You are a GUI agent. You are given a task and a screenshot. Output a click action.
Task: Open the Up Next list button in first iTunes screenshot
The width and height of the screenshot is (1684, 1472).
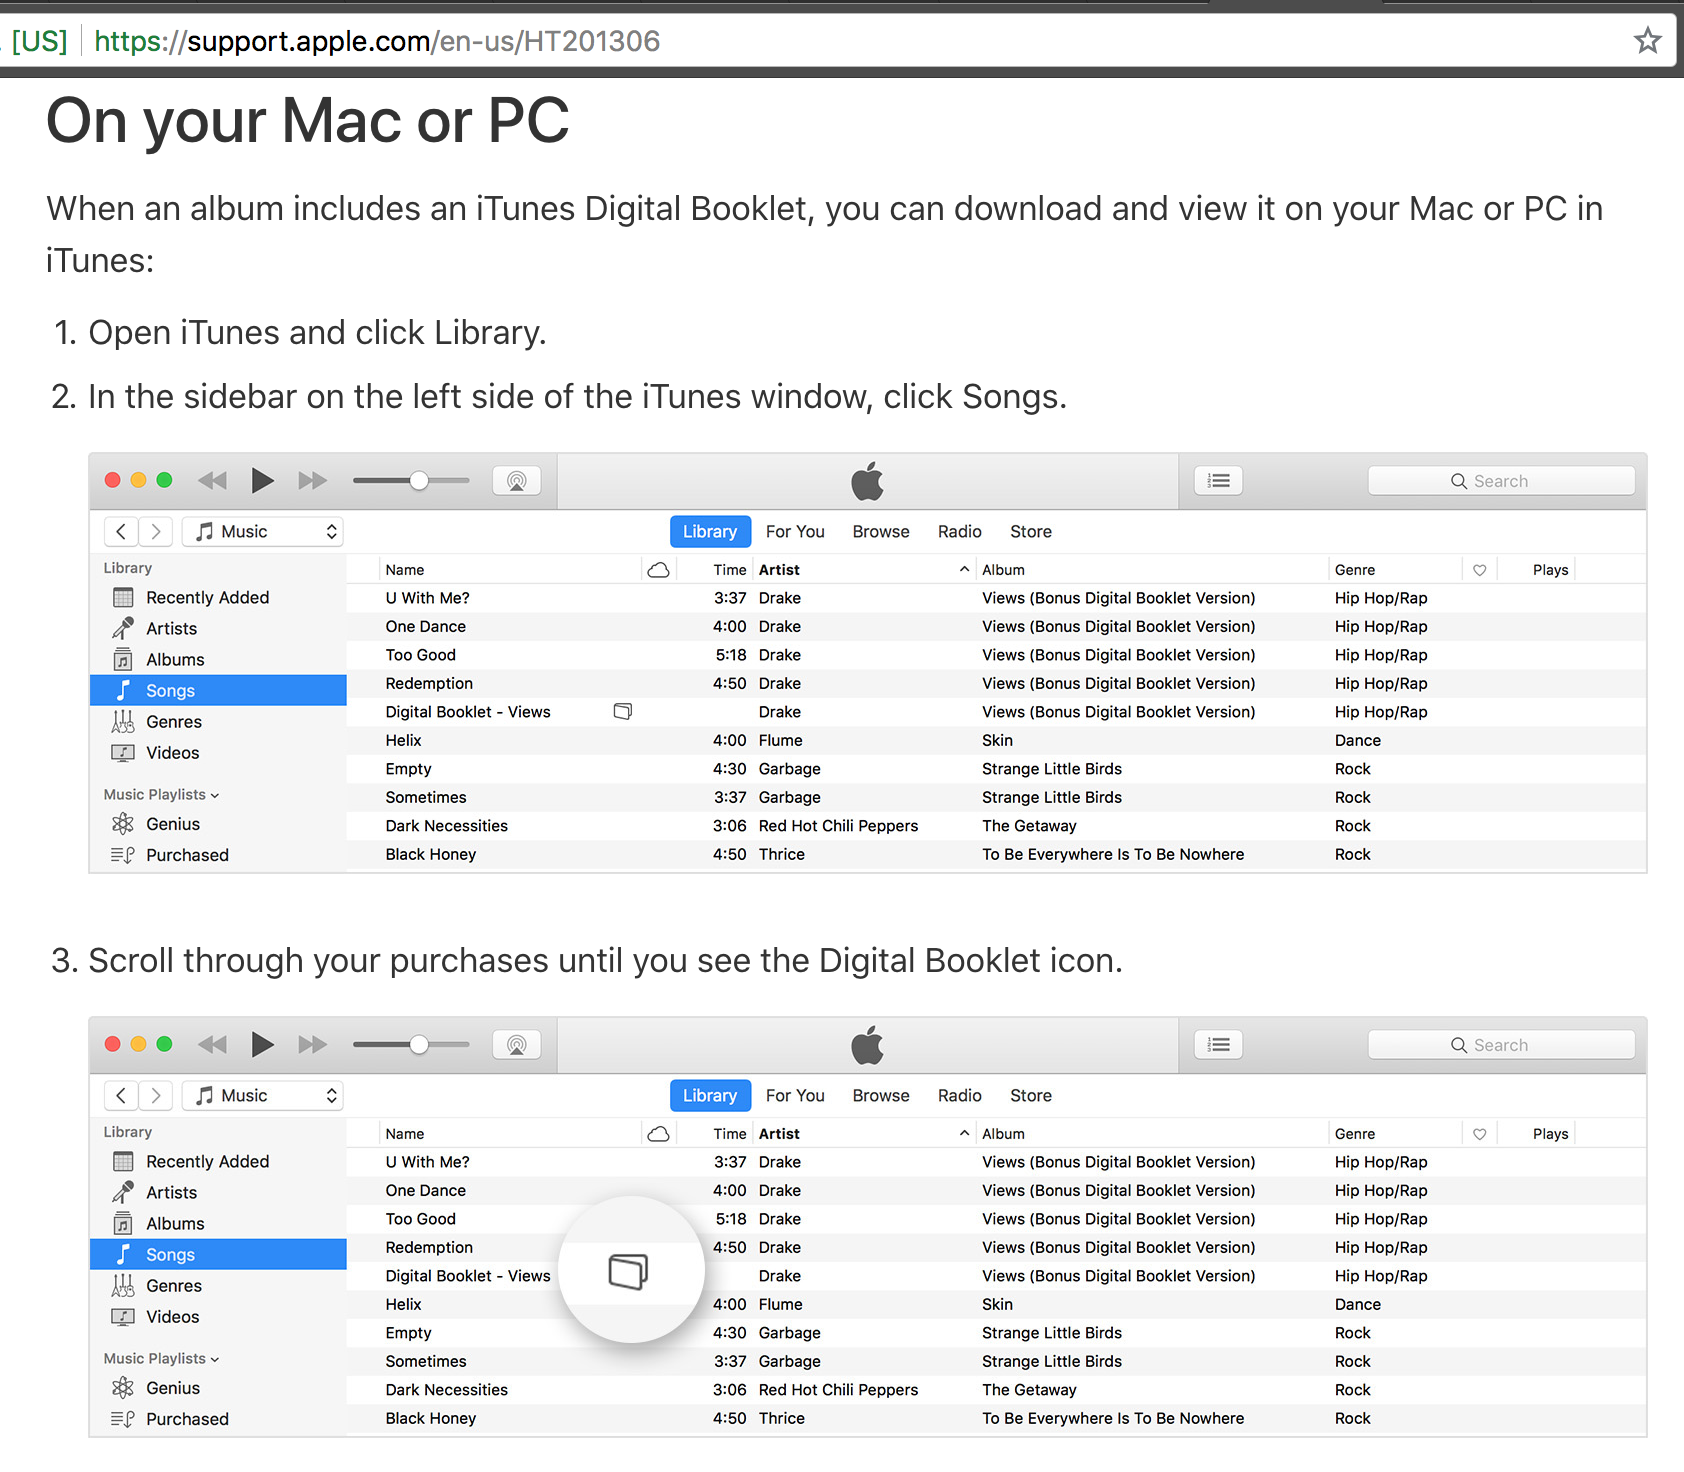click(1219, 481)
